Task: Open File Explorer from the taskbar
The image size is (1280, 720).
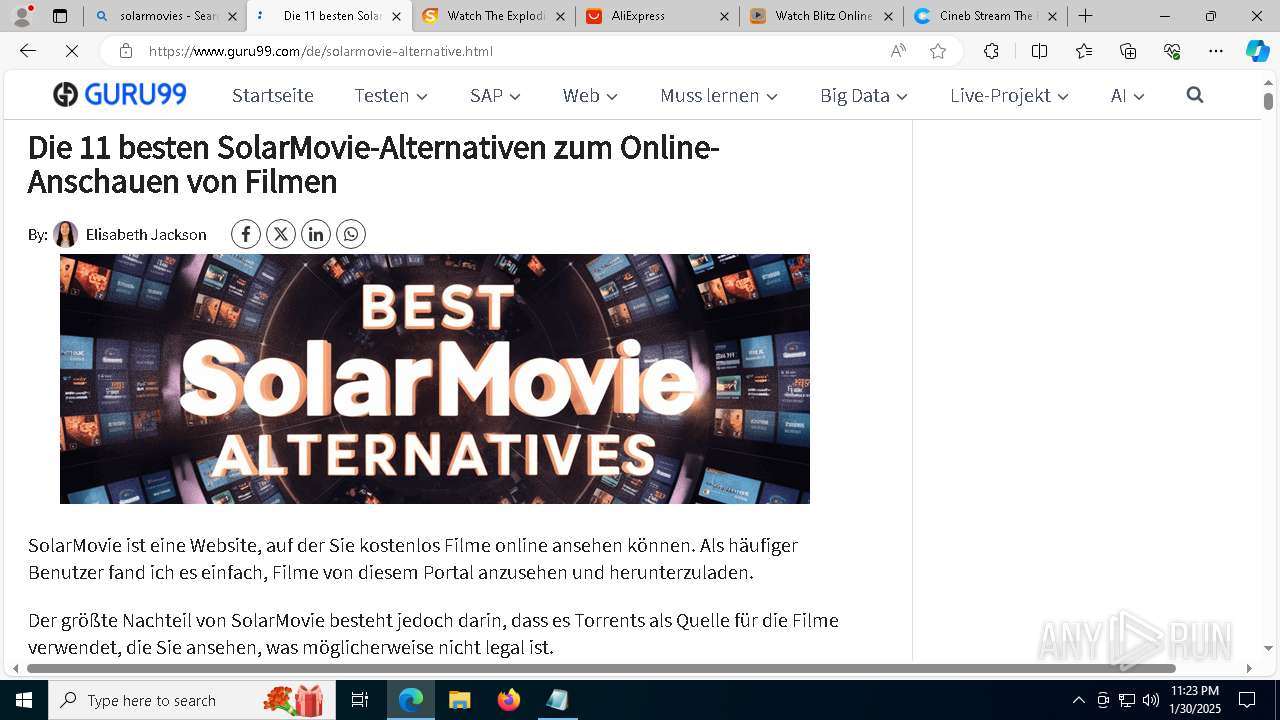Action: click(460, 700)
